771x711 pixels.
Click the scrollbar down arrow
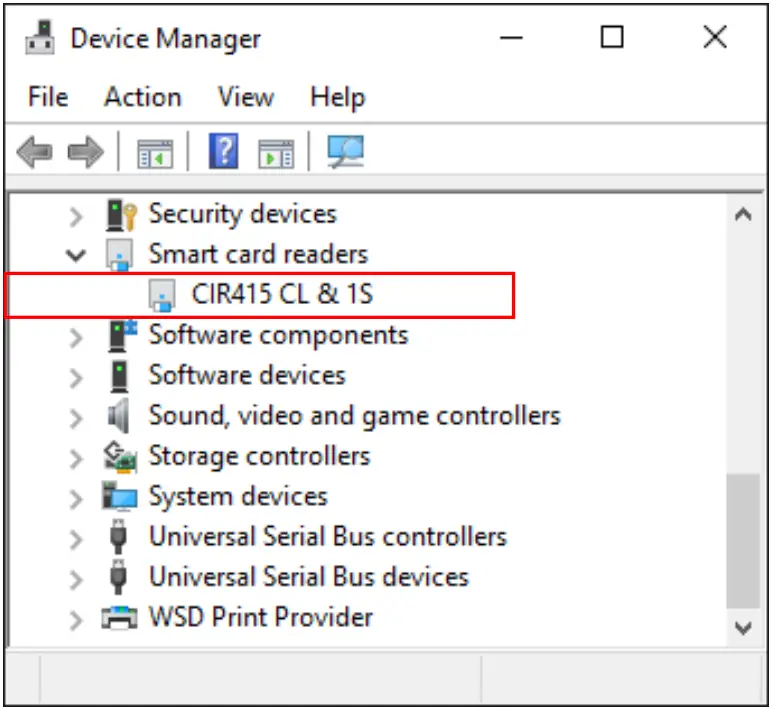pyautogui.click(x=742, y=628)
